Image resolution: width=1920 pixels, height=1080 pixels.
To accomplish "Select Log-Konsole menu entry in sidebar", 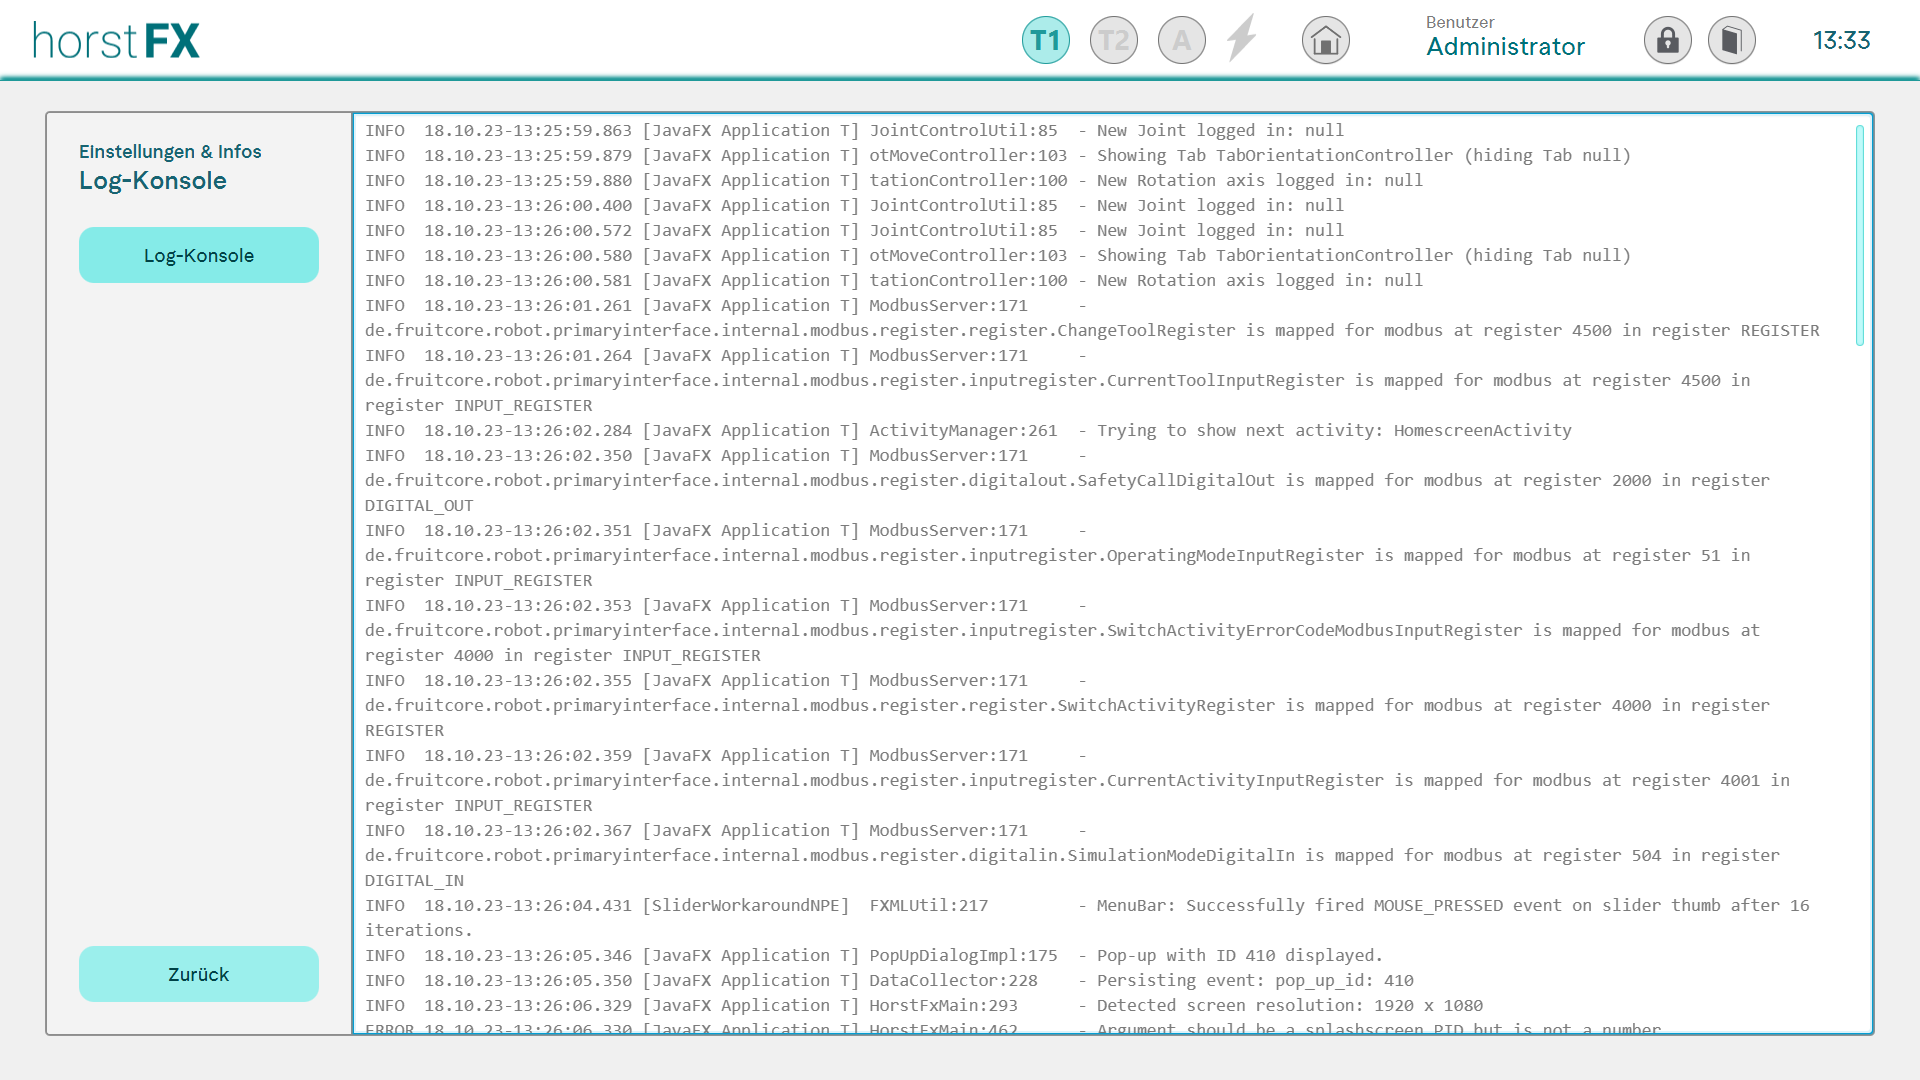I will coord(198,255).
